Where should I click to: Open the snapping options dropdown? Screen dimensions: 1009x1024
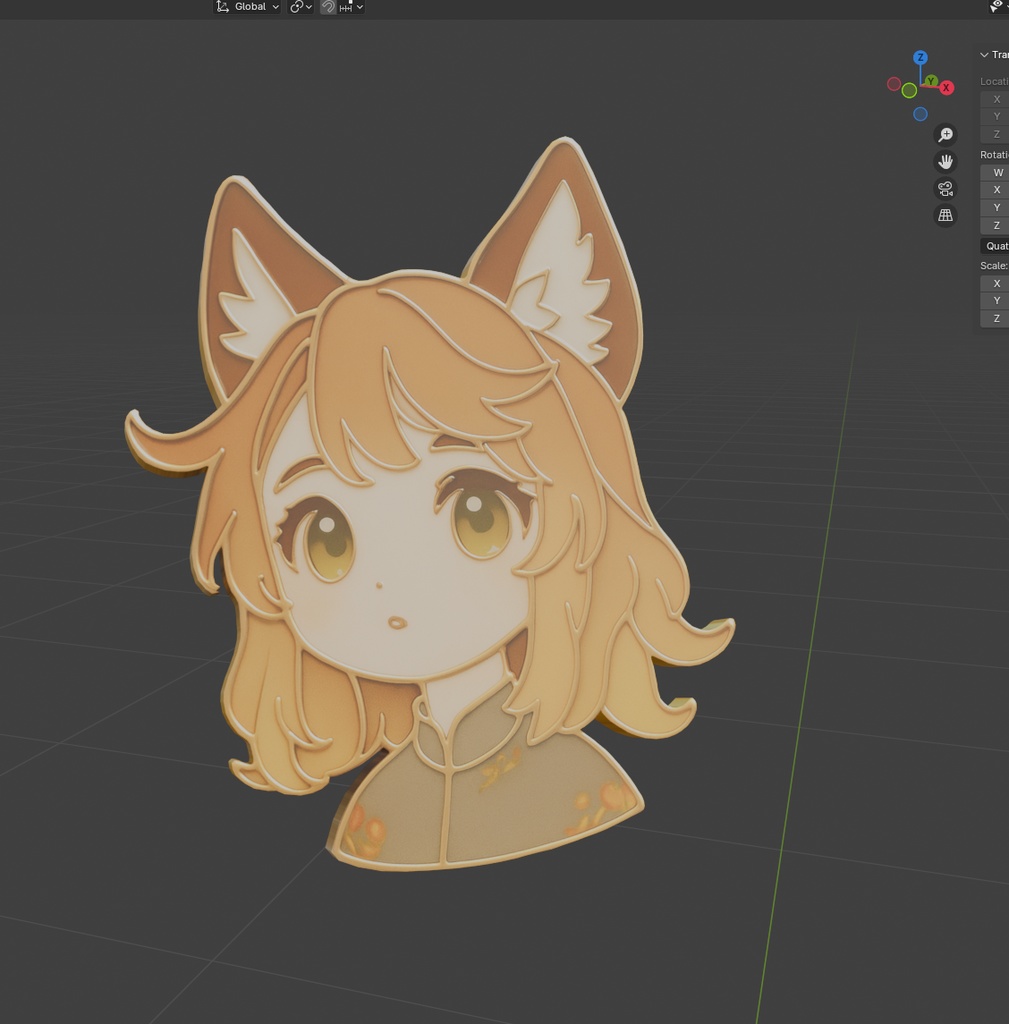pos(351,7)
